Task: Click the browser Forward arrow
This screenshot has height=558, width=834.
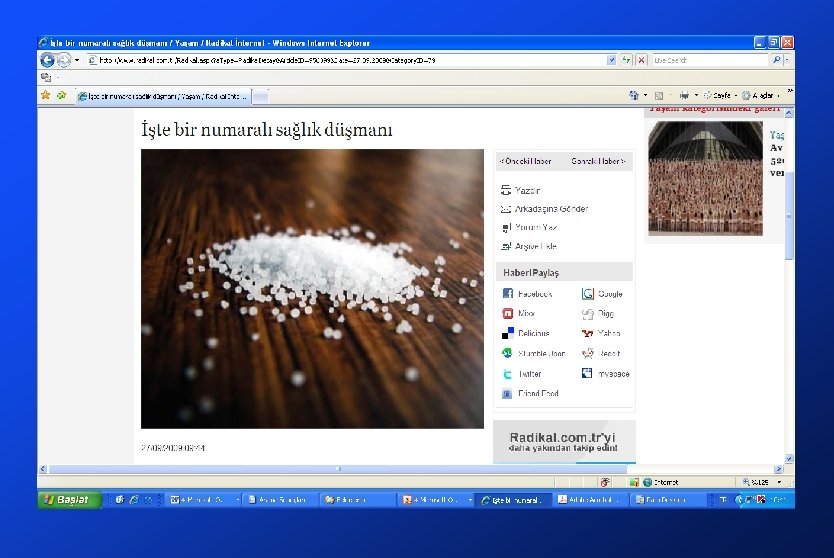Action: (64, 60)
